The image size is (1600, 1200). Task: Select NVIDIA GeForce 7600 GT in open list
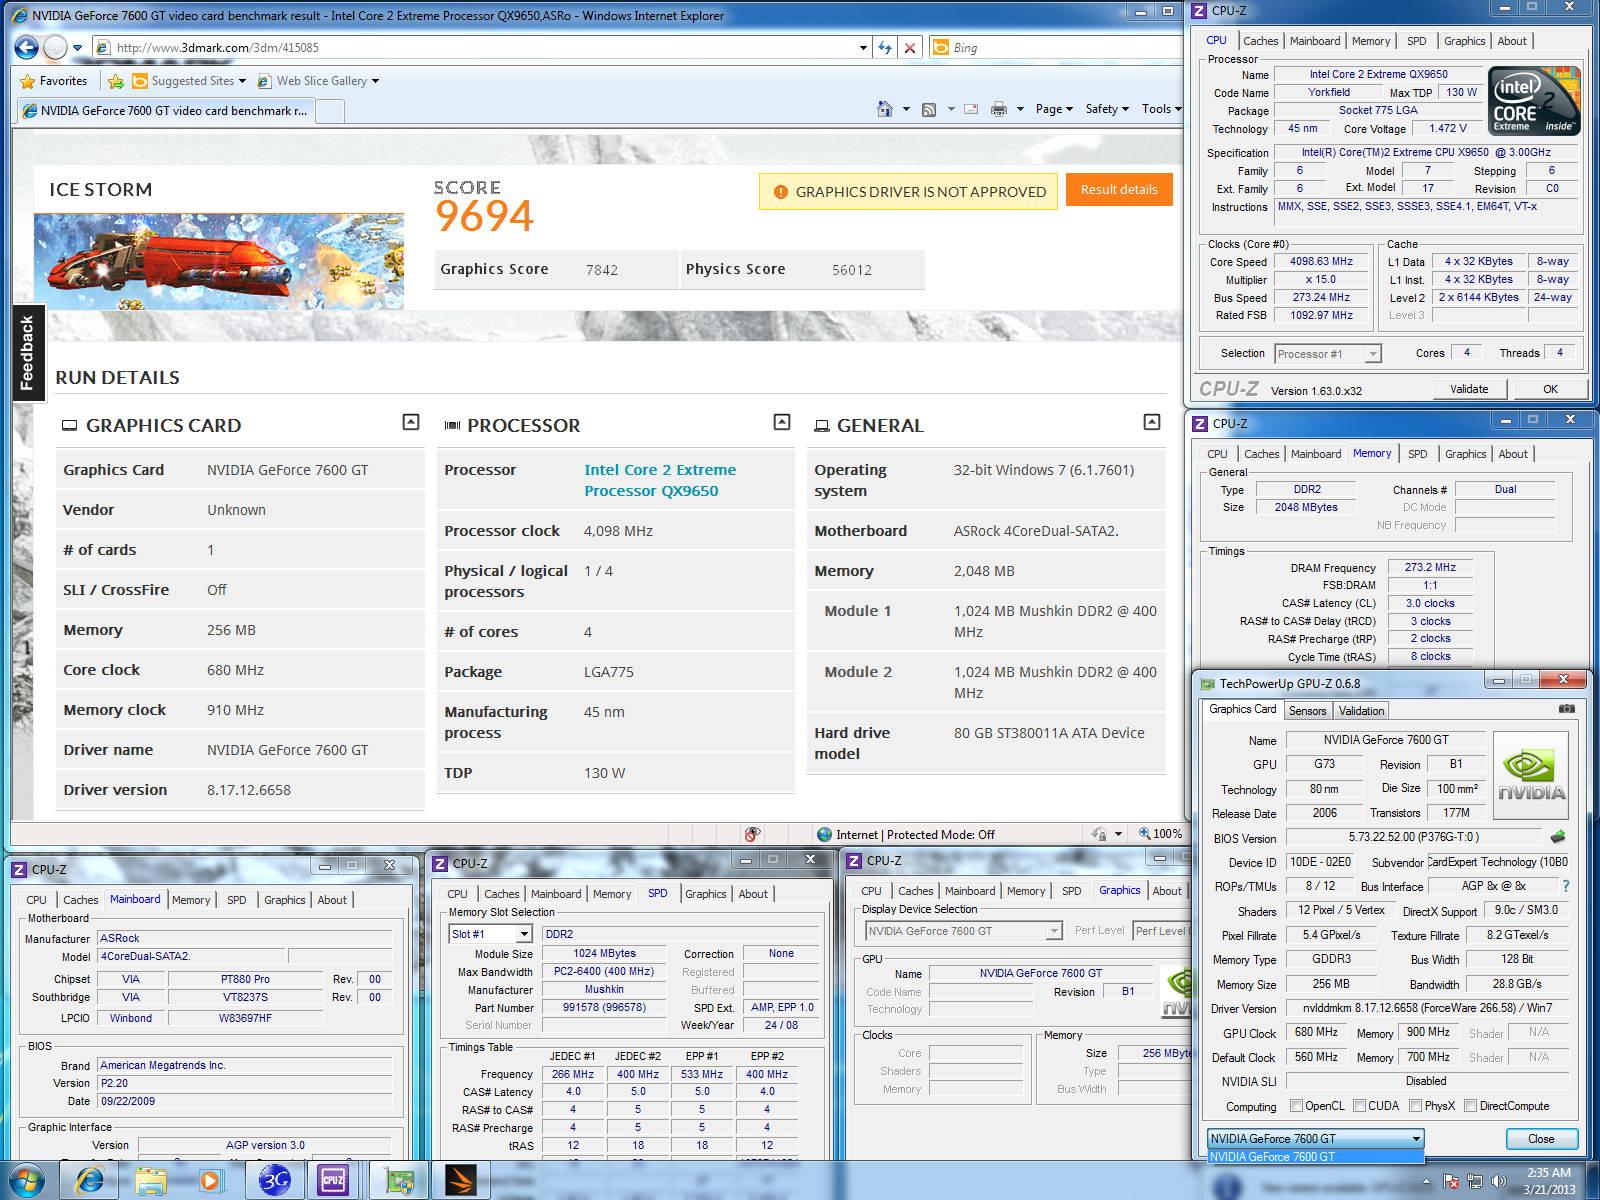click(x=1315, y=1157)
